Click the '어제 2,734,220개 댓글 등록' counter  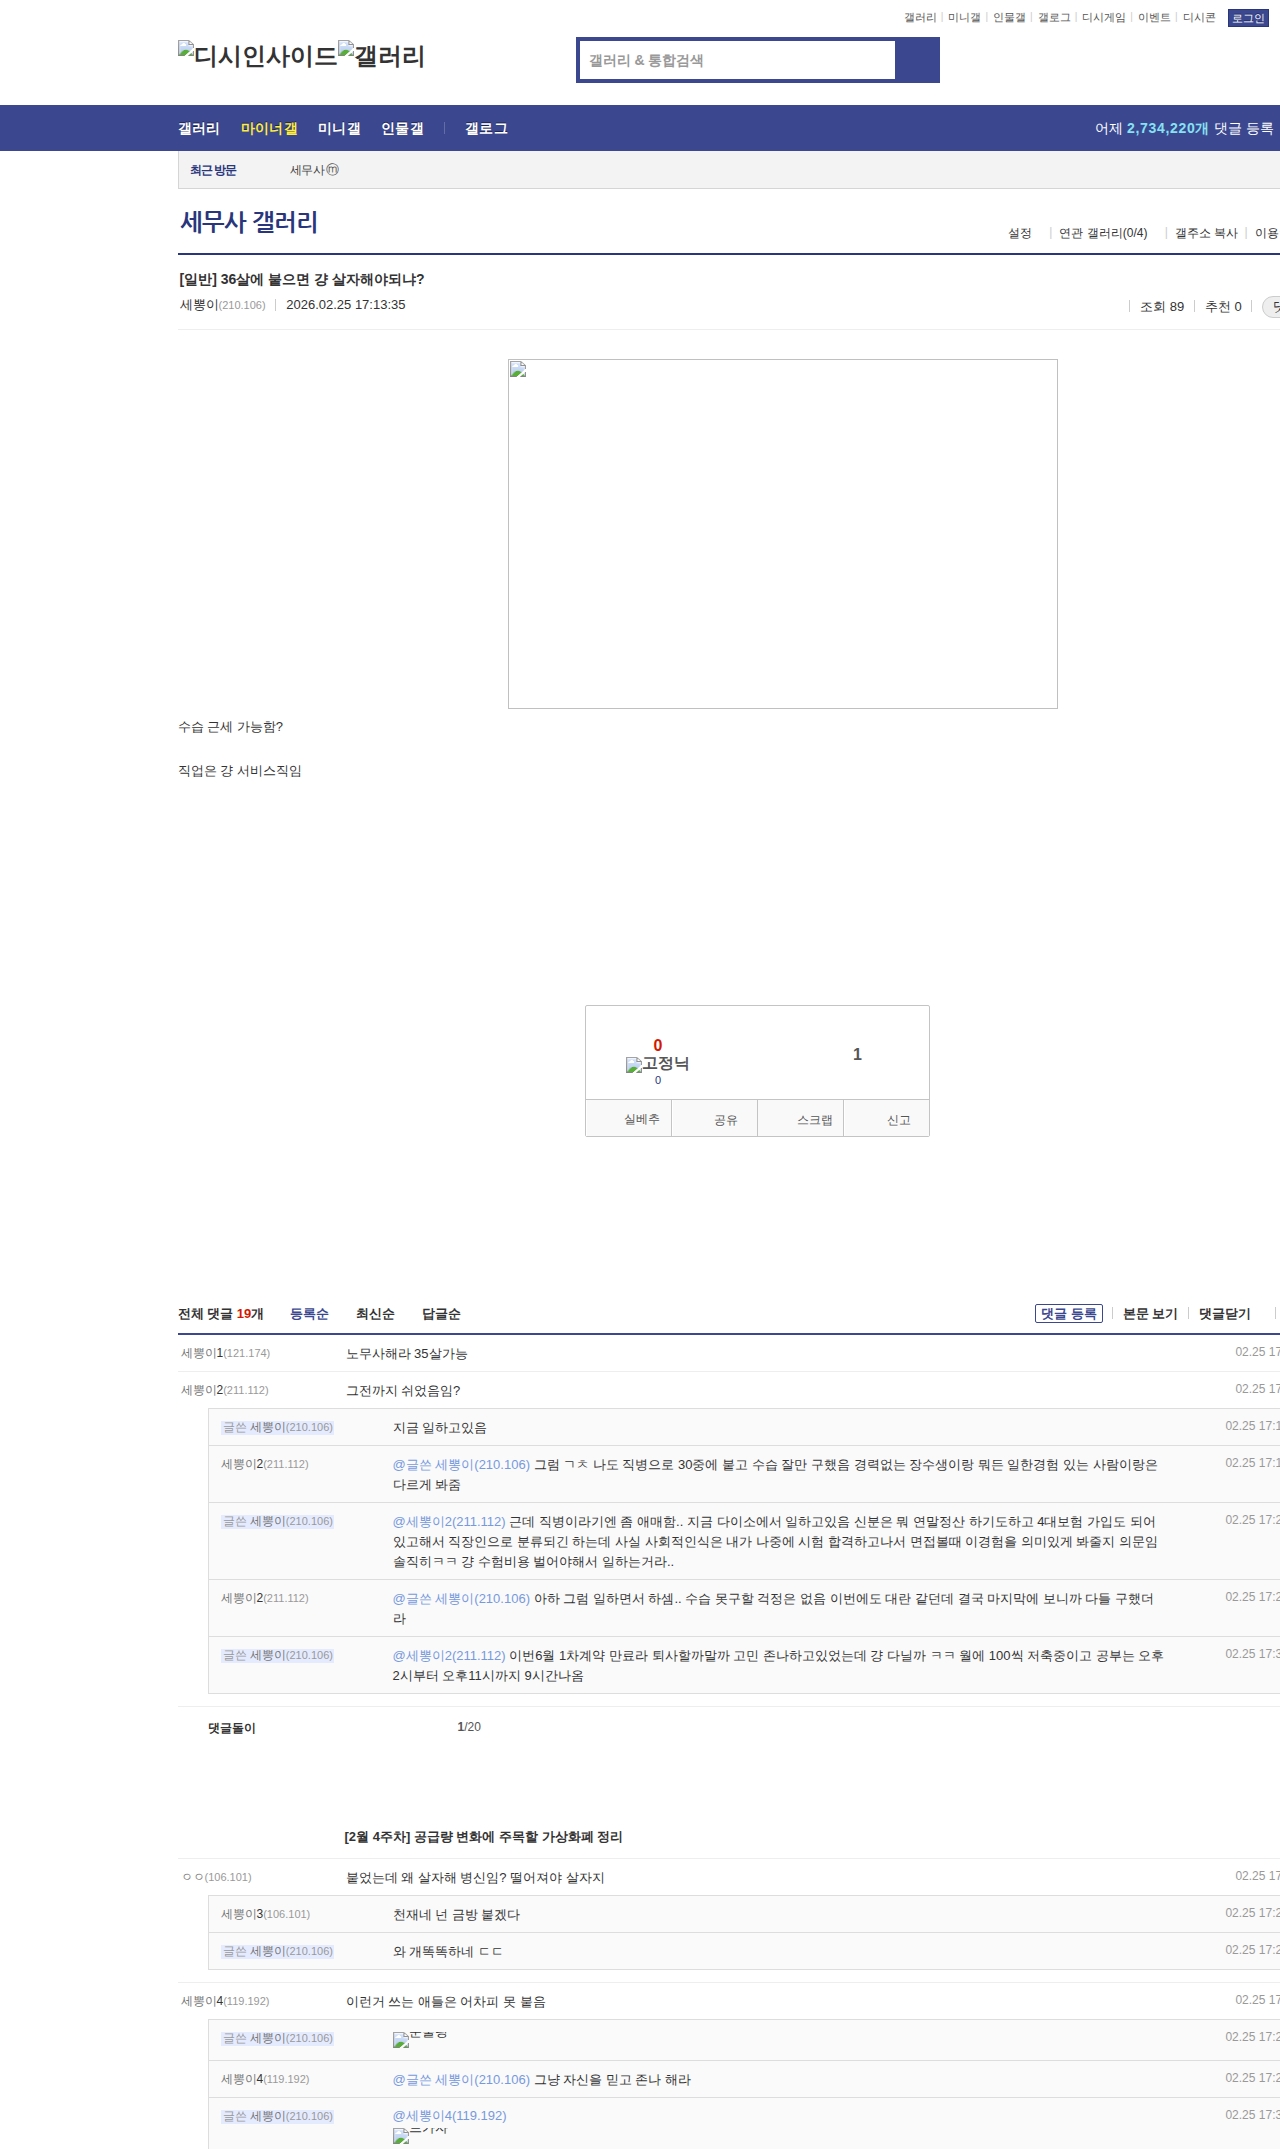(1184, 129)
